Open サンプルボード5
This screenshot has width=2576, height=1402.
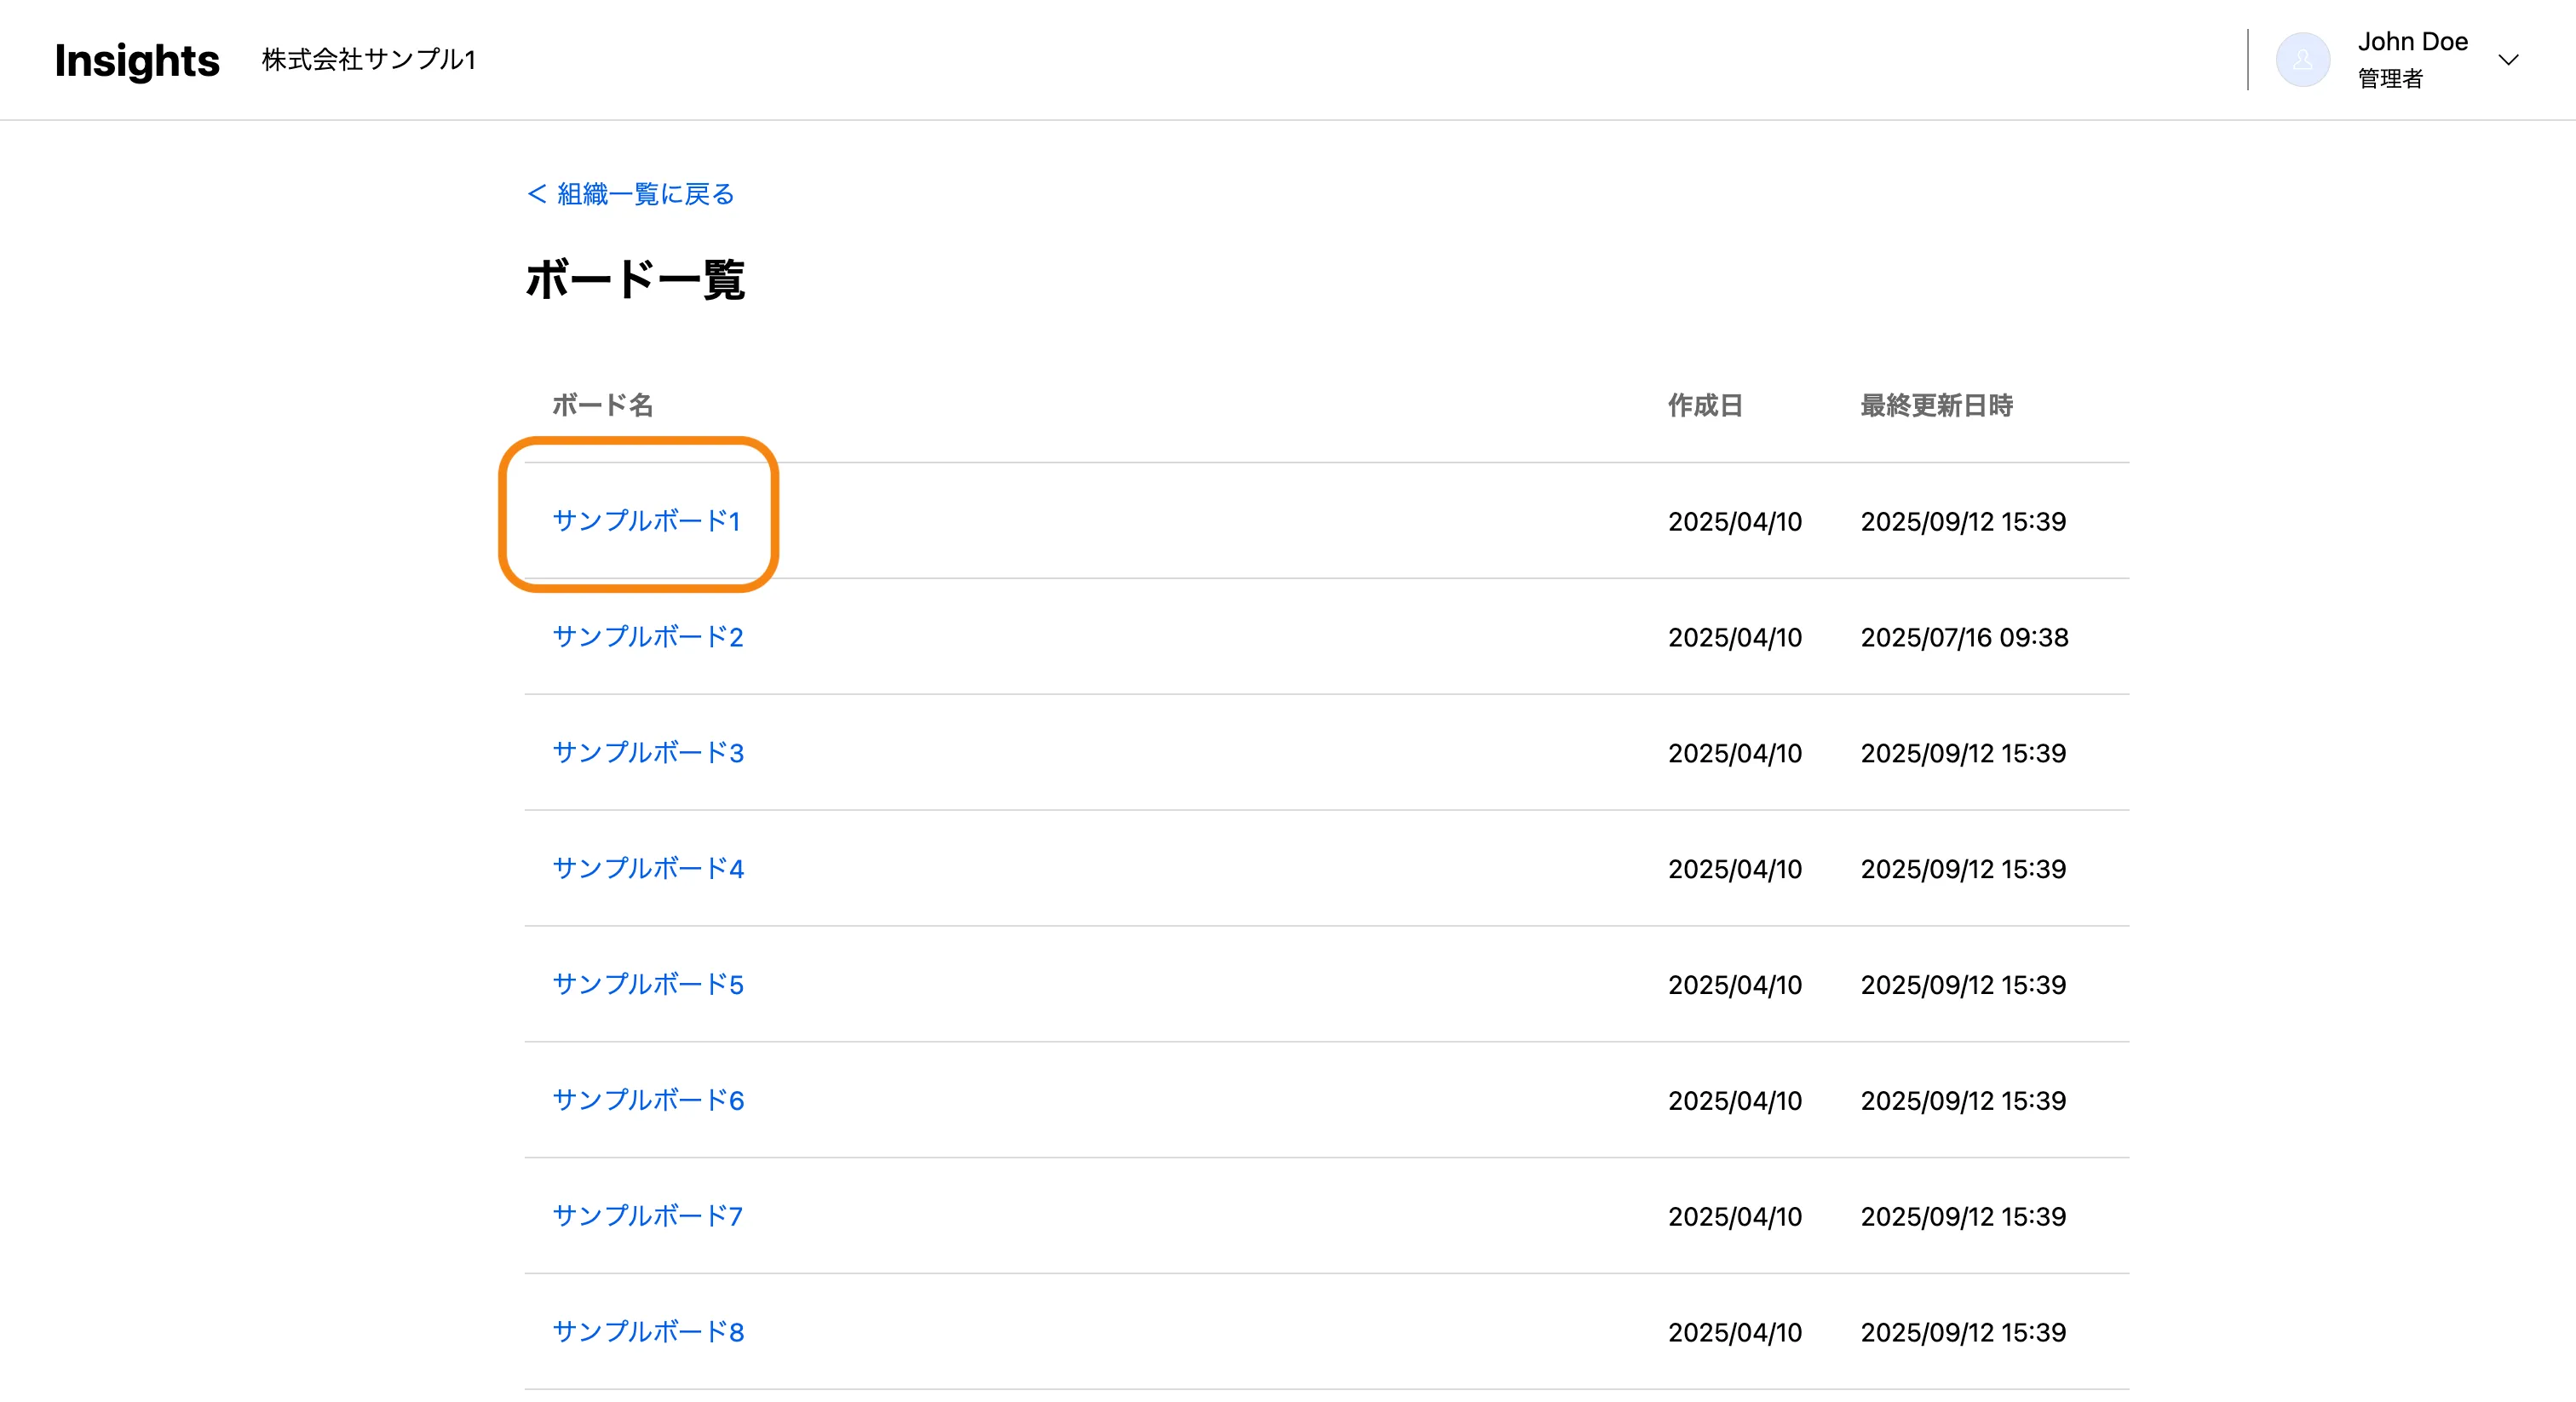pyautogui.click(x=648, y=985)
